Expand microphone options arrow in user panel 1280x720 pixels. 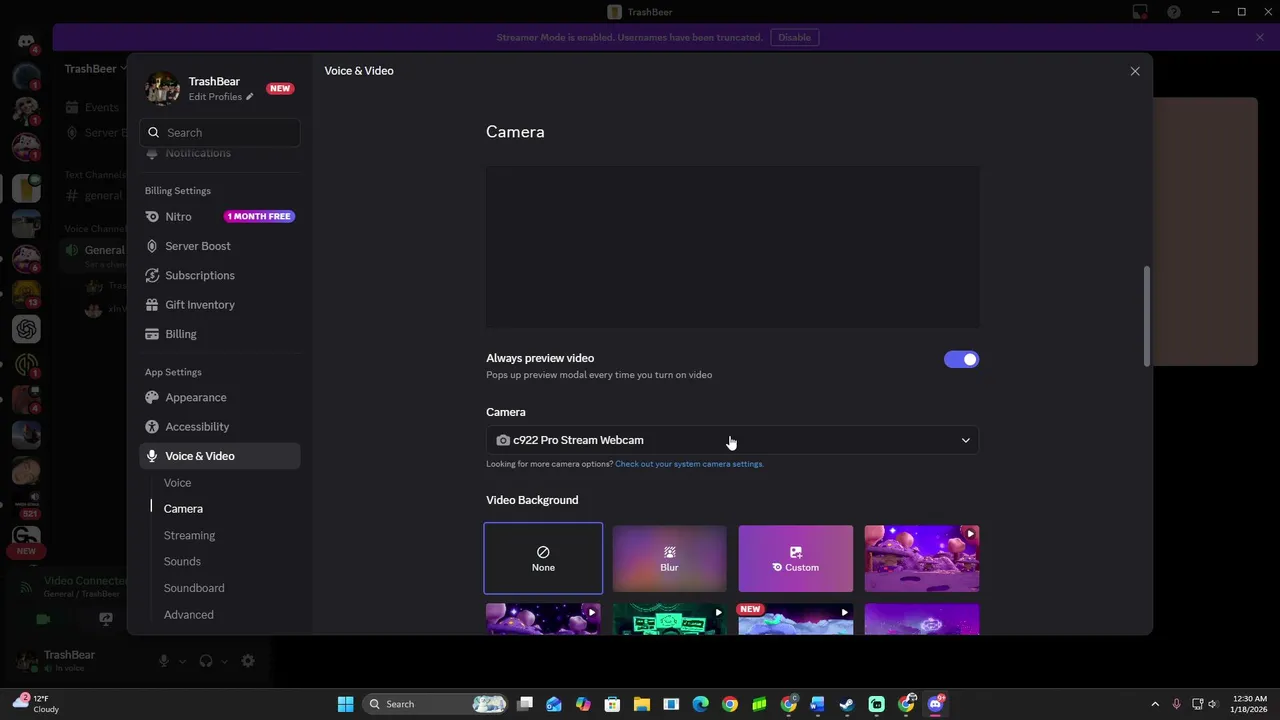point(182,661)
